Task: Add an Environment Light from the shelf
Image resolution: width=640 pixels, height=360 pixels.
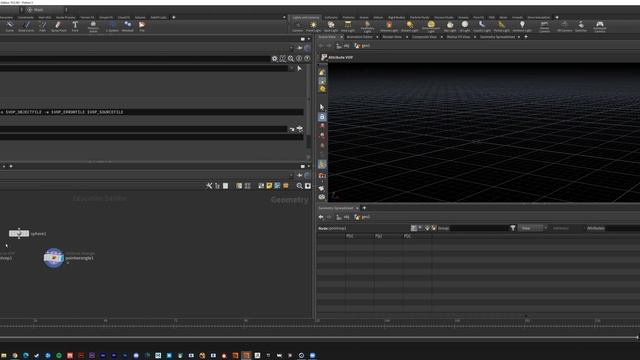Action: click(x=431, y=27)
